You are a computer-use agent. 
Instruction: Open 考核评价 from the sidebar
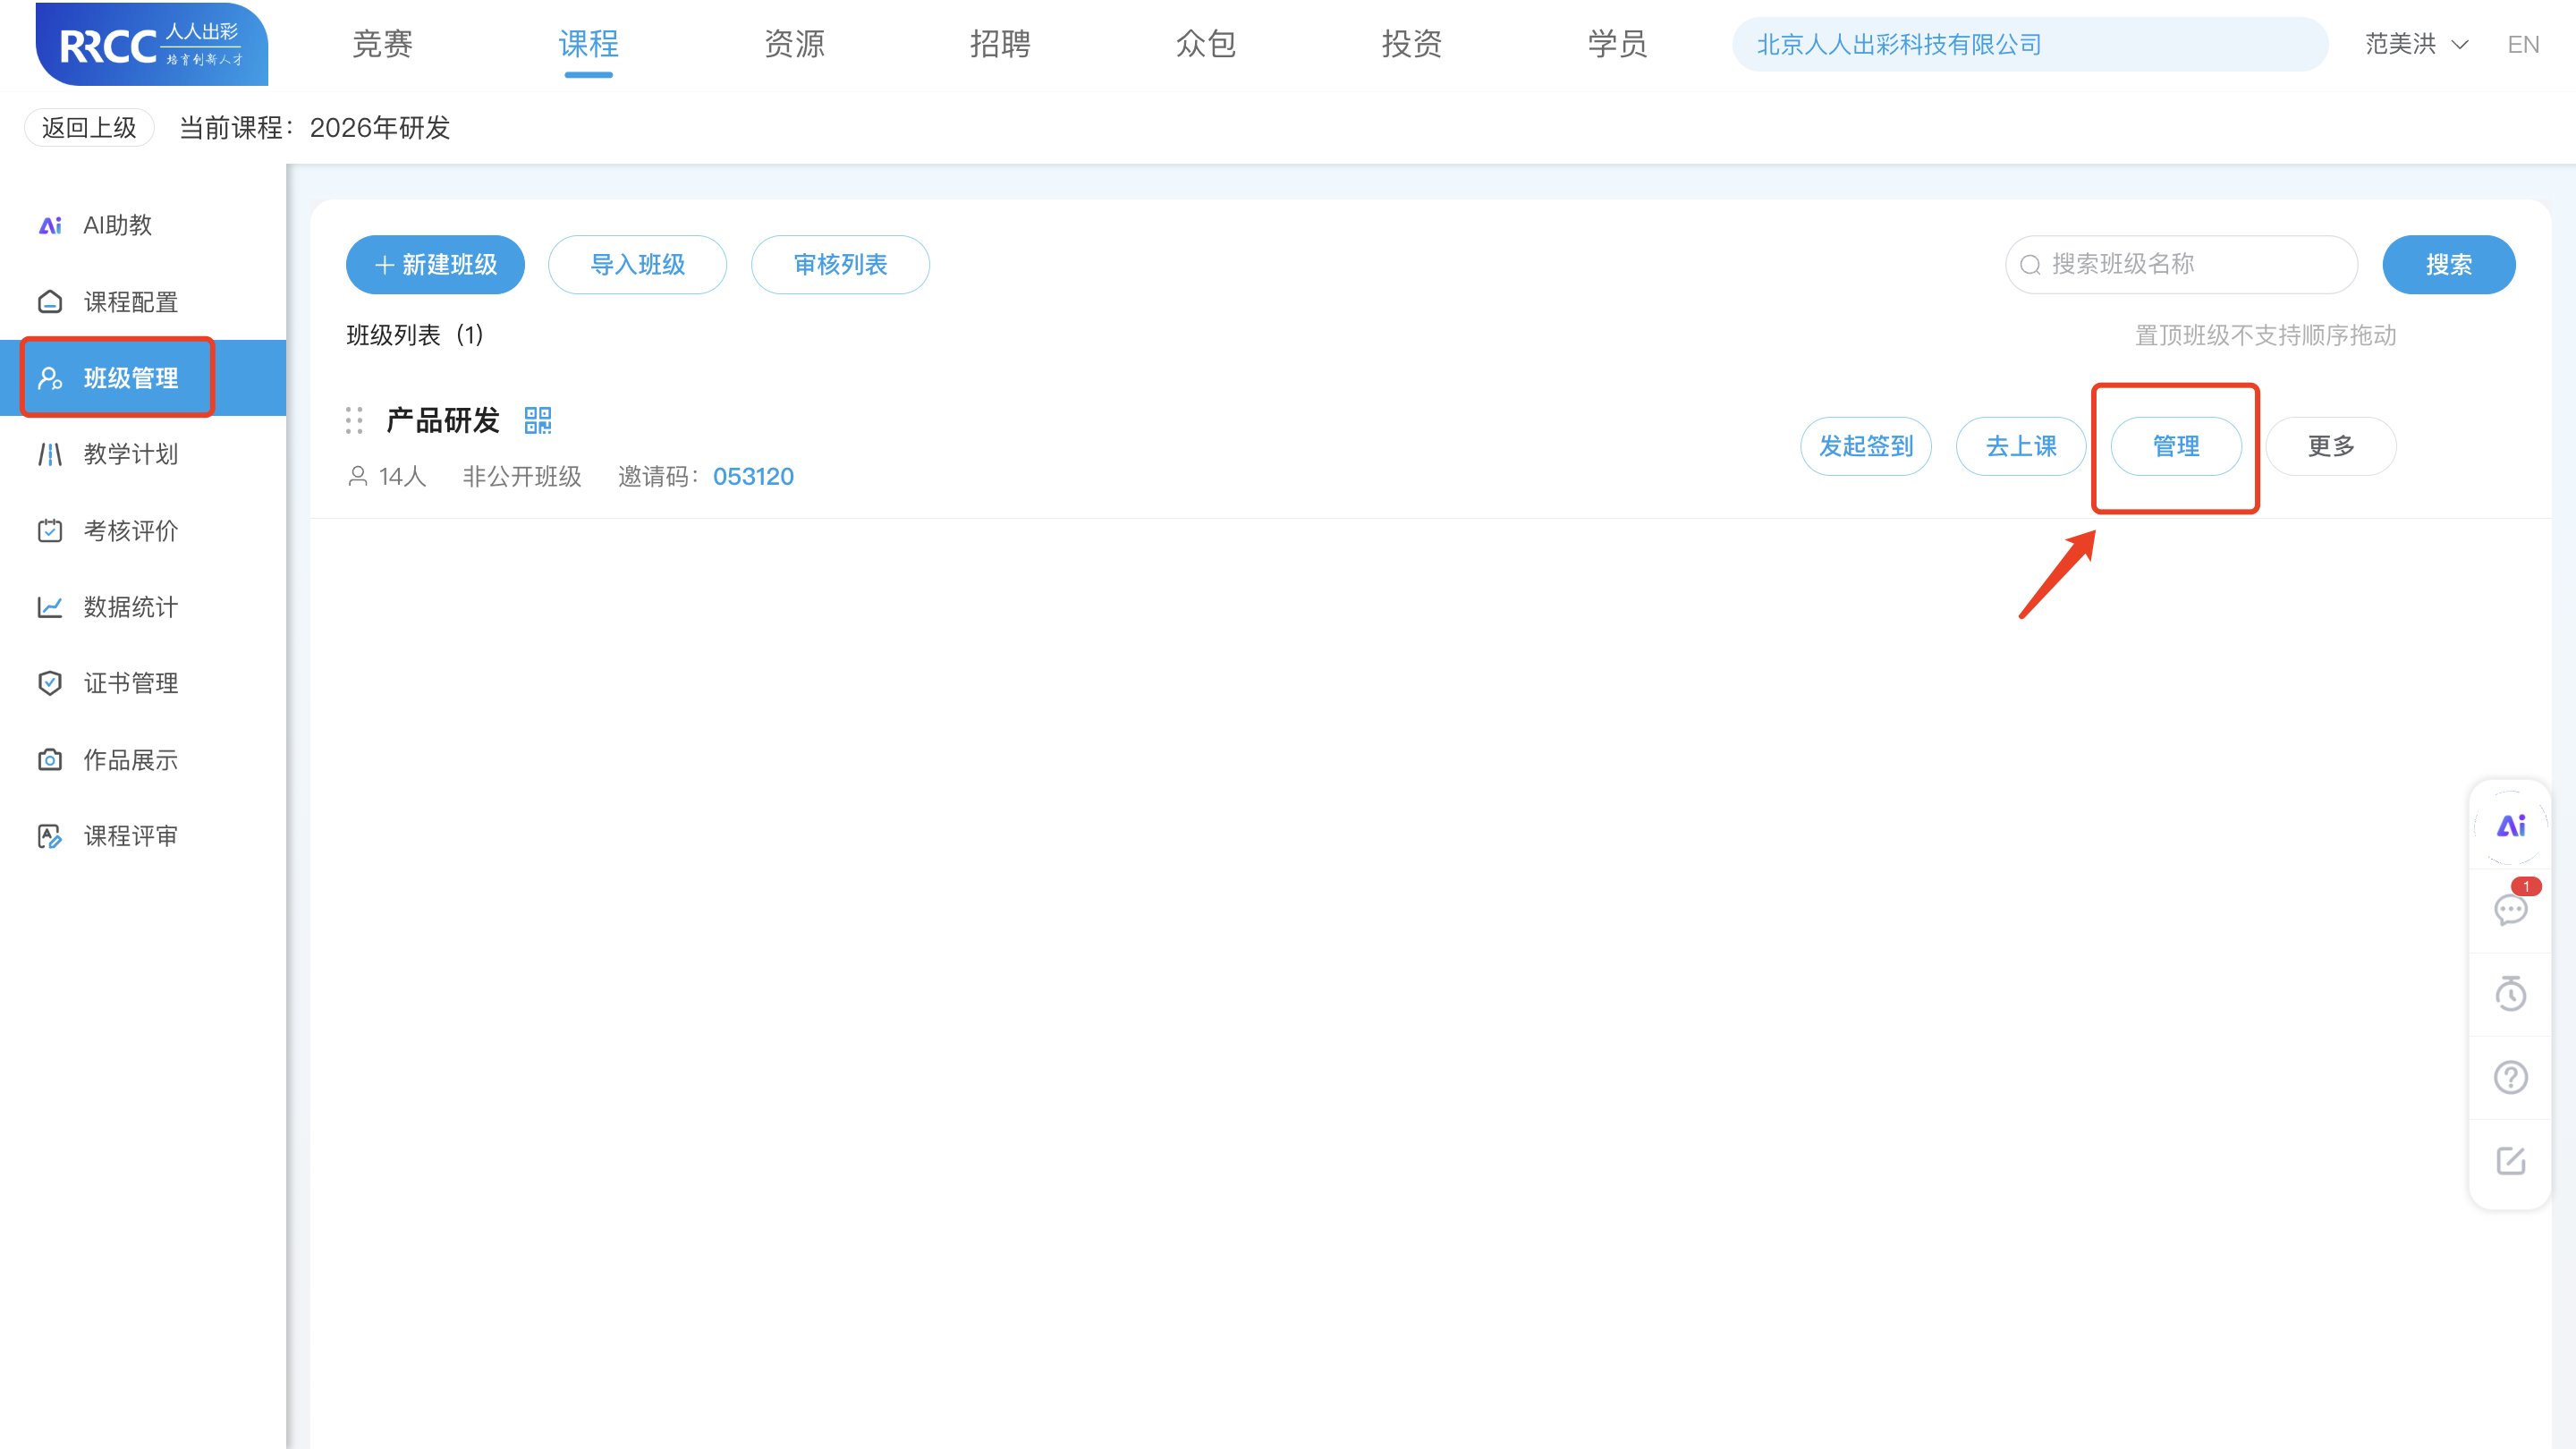129,530
